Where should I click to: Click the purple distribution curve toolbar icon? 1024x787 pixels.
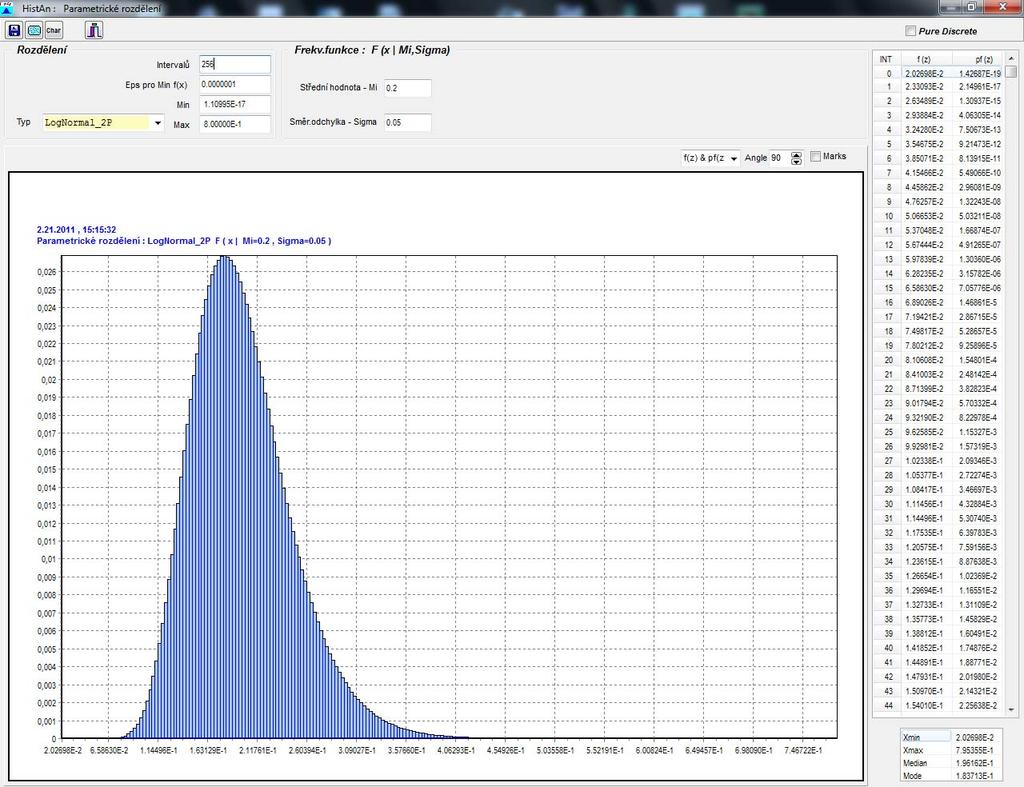[94, 30]
